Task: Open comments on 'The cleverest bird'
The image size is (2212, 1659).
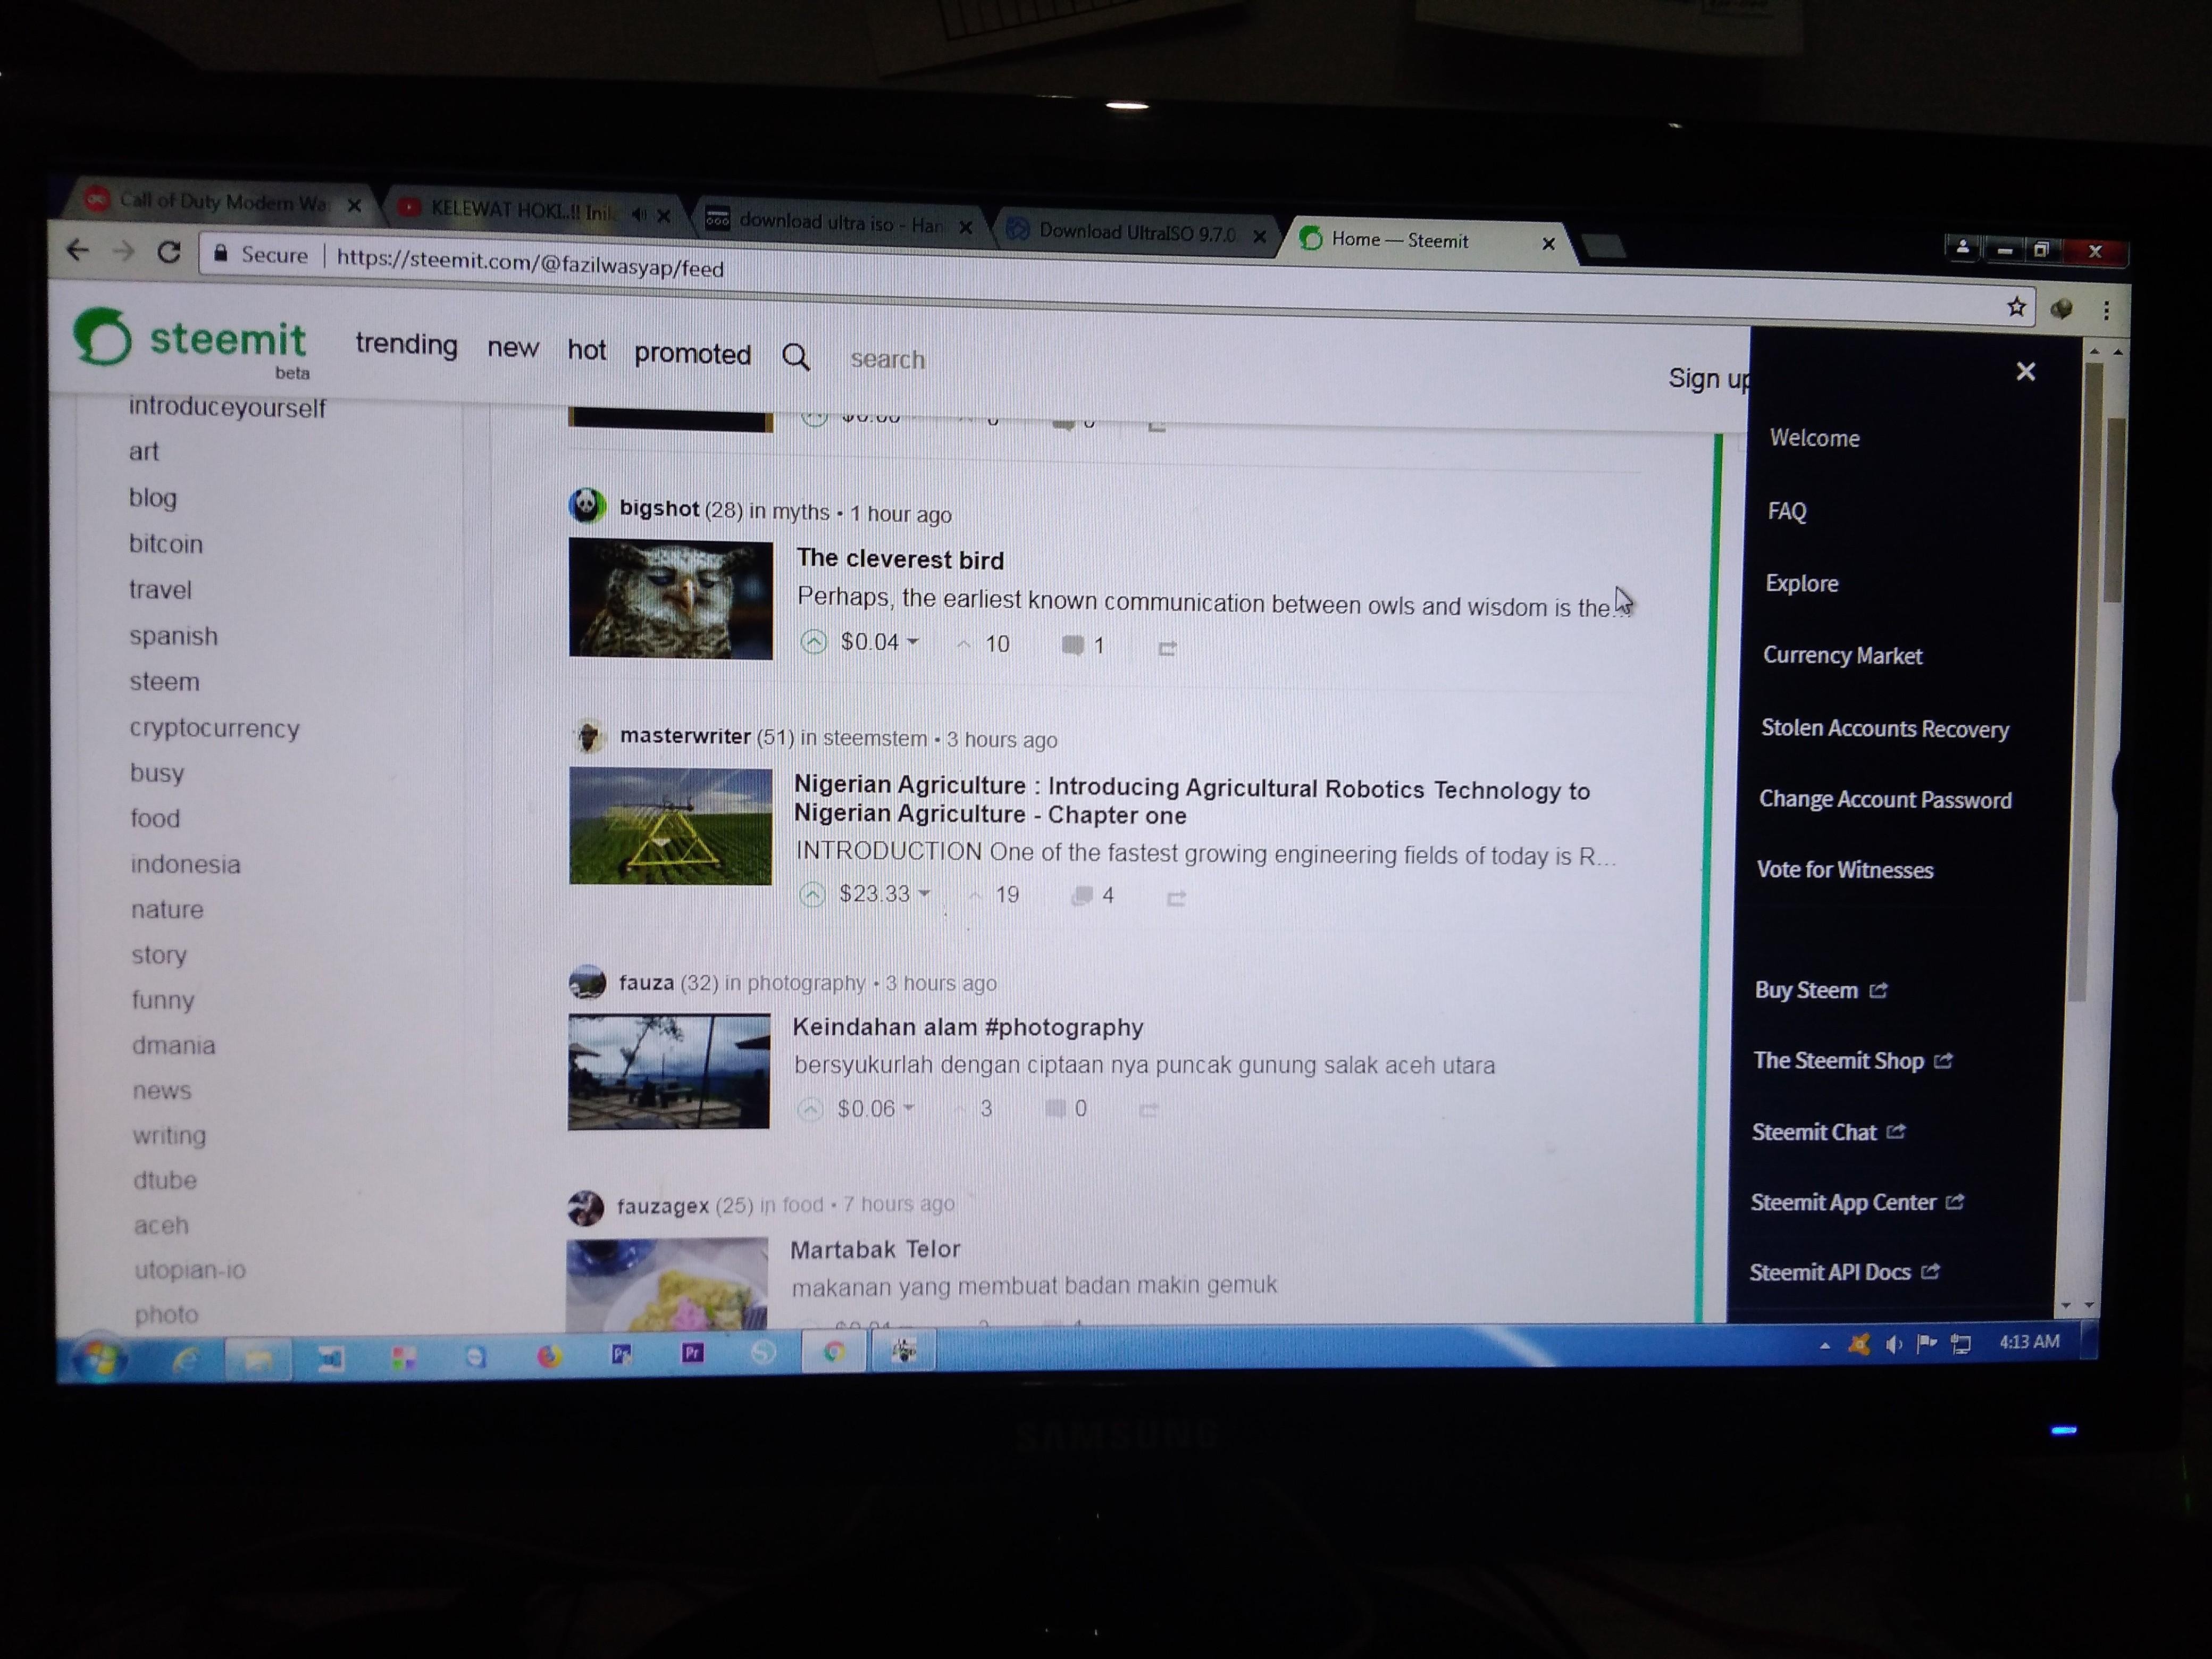Action: tap(1083, 646)
